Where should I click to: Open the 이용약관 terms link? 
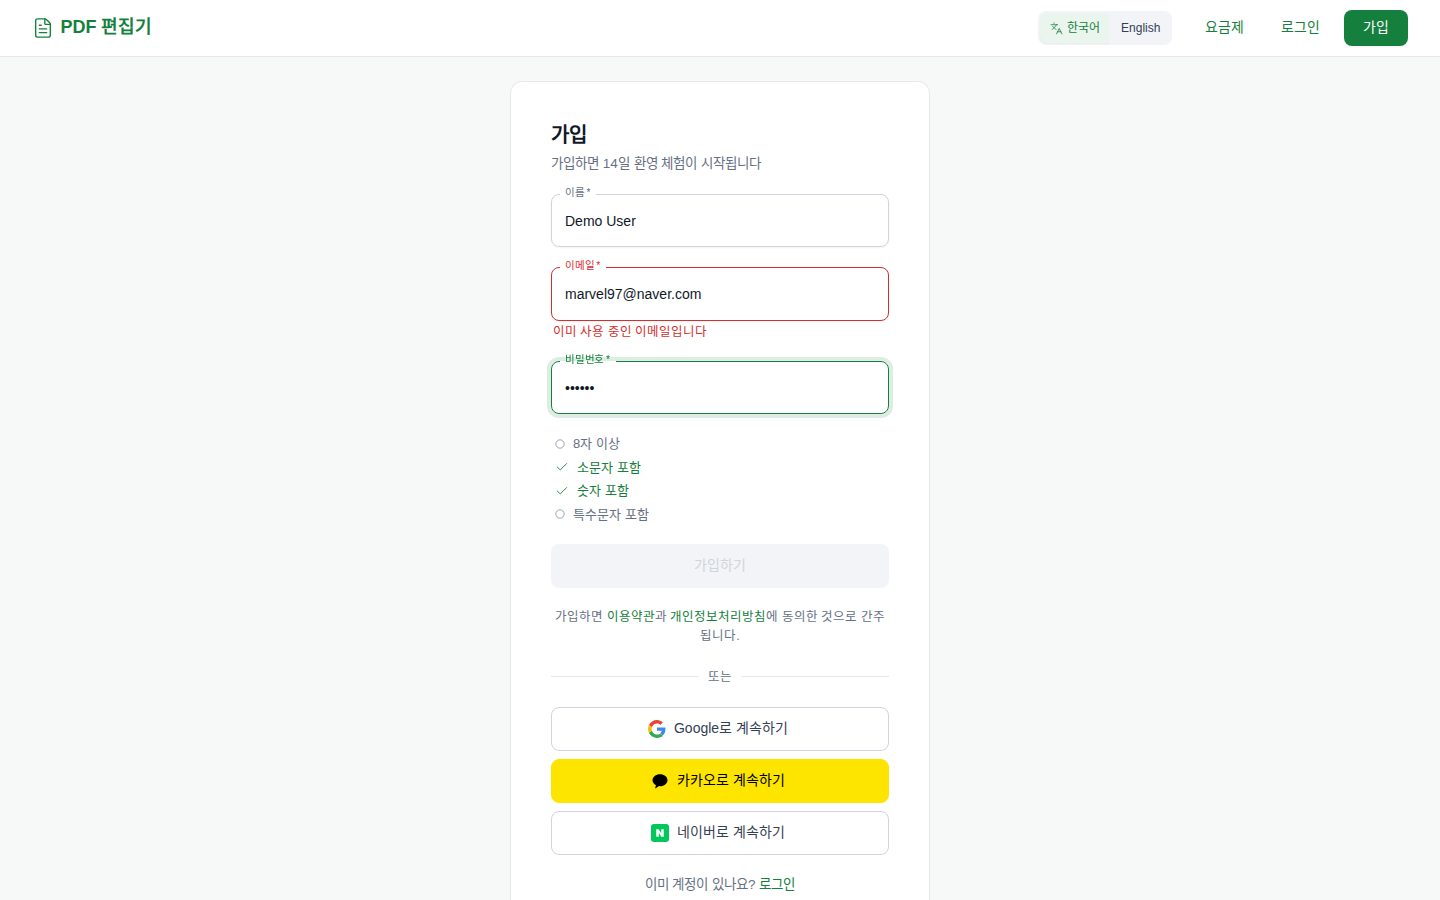(630, 616)
